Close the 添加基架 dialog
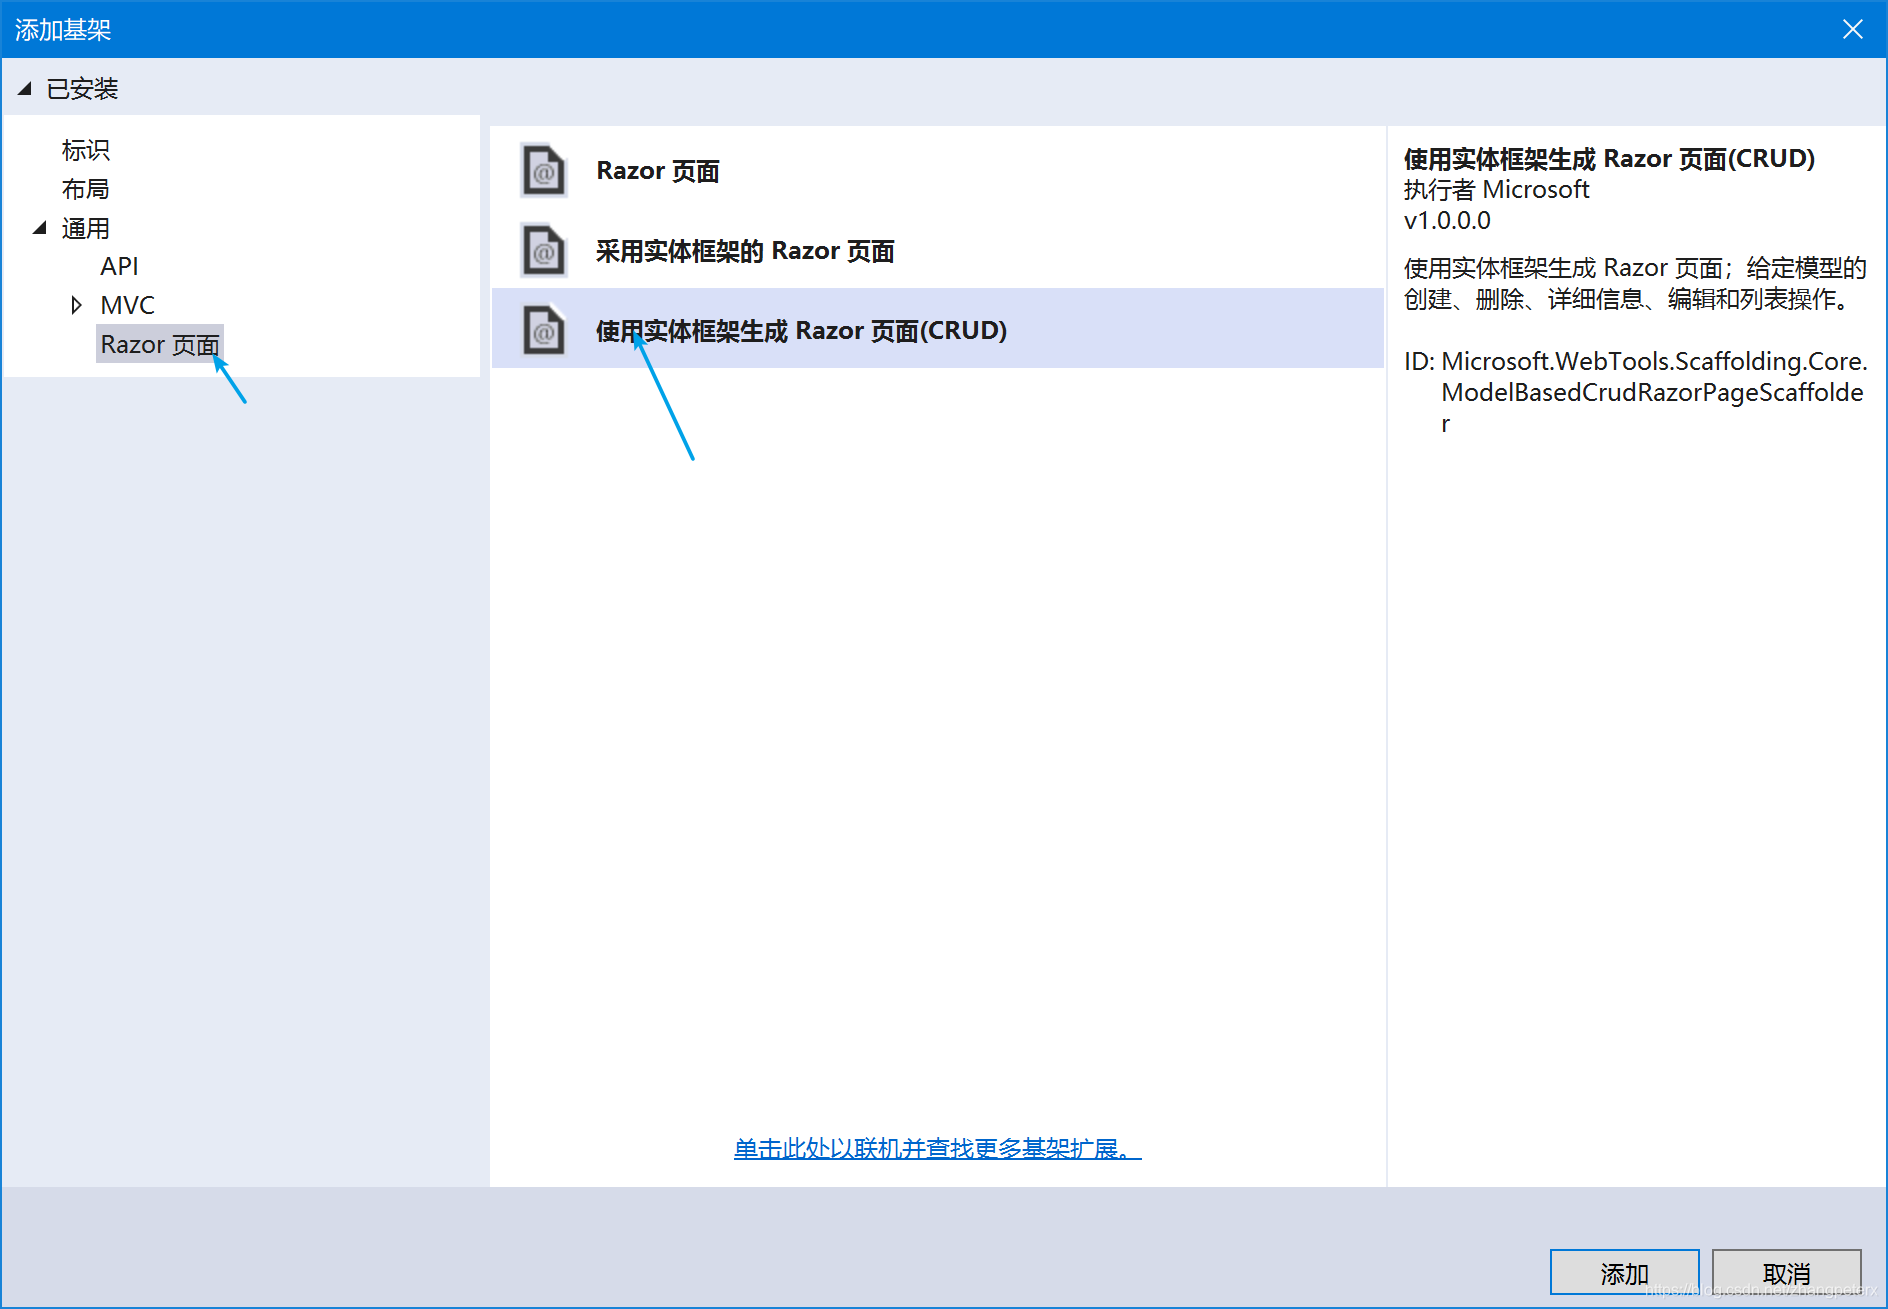The height and width of the screenshot is (1309, 1888). 1852,29
